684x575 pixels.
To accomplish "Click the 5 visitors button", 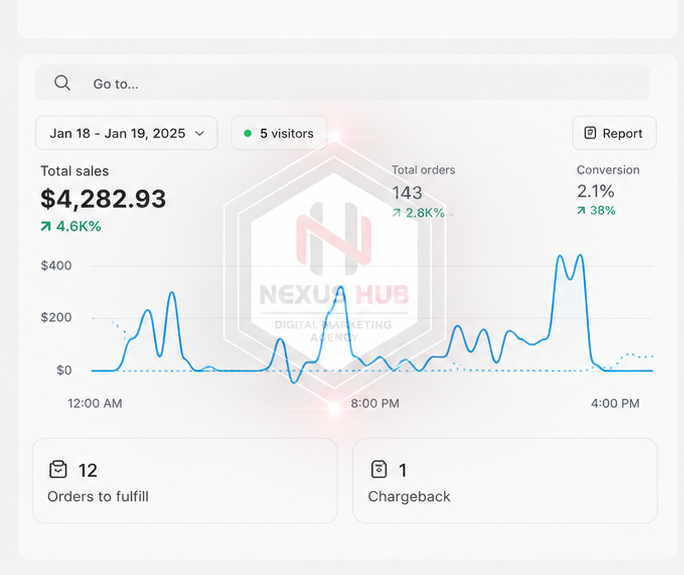I will click(x=279, y=133).
